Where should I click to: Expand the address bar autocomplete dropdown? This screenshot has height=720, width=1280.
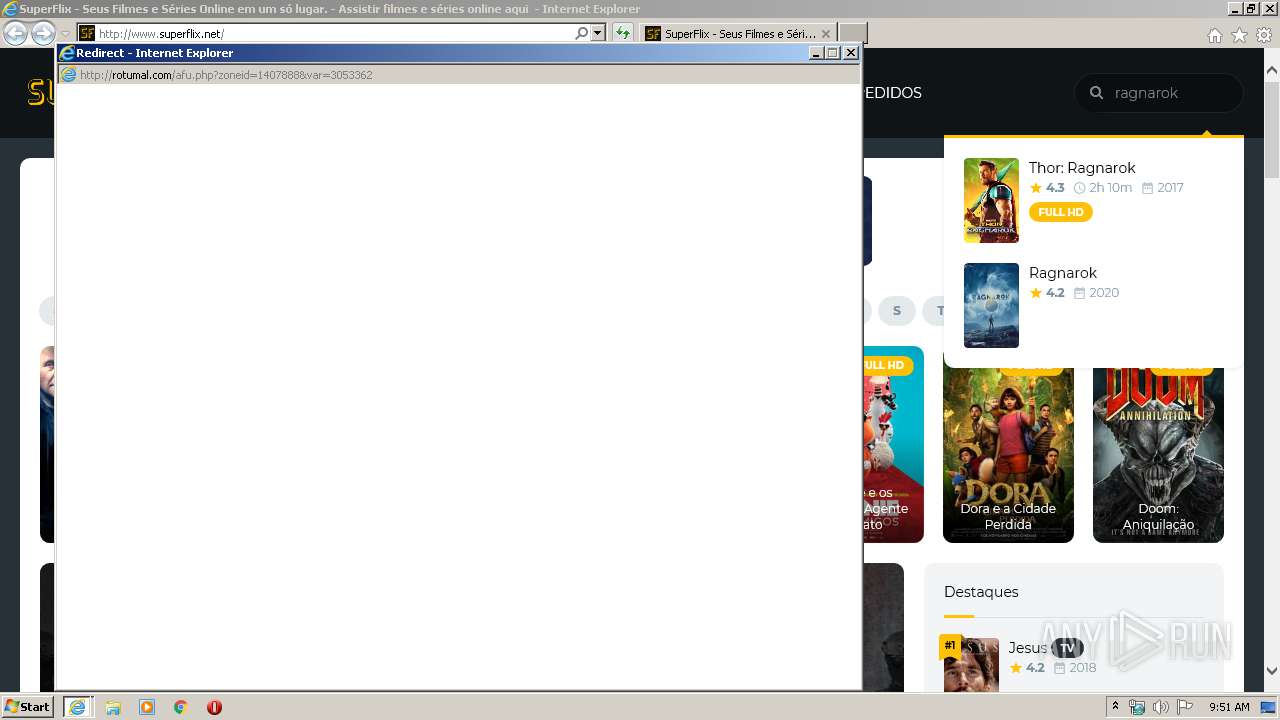click(x=598, y=33)
